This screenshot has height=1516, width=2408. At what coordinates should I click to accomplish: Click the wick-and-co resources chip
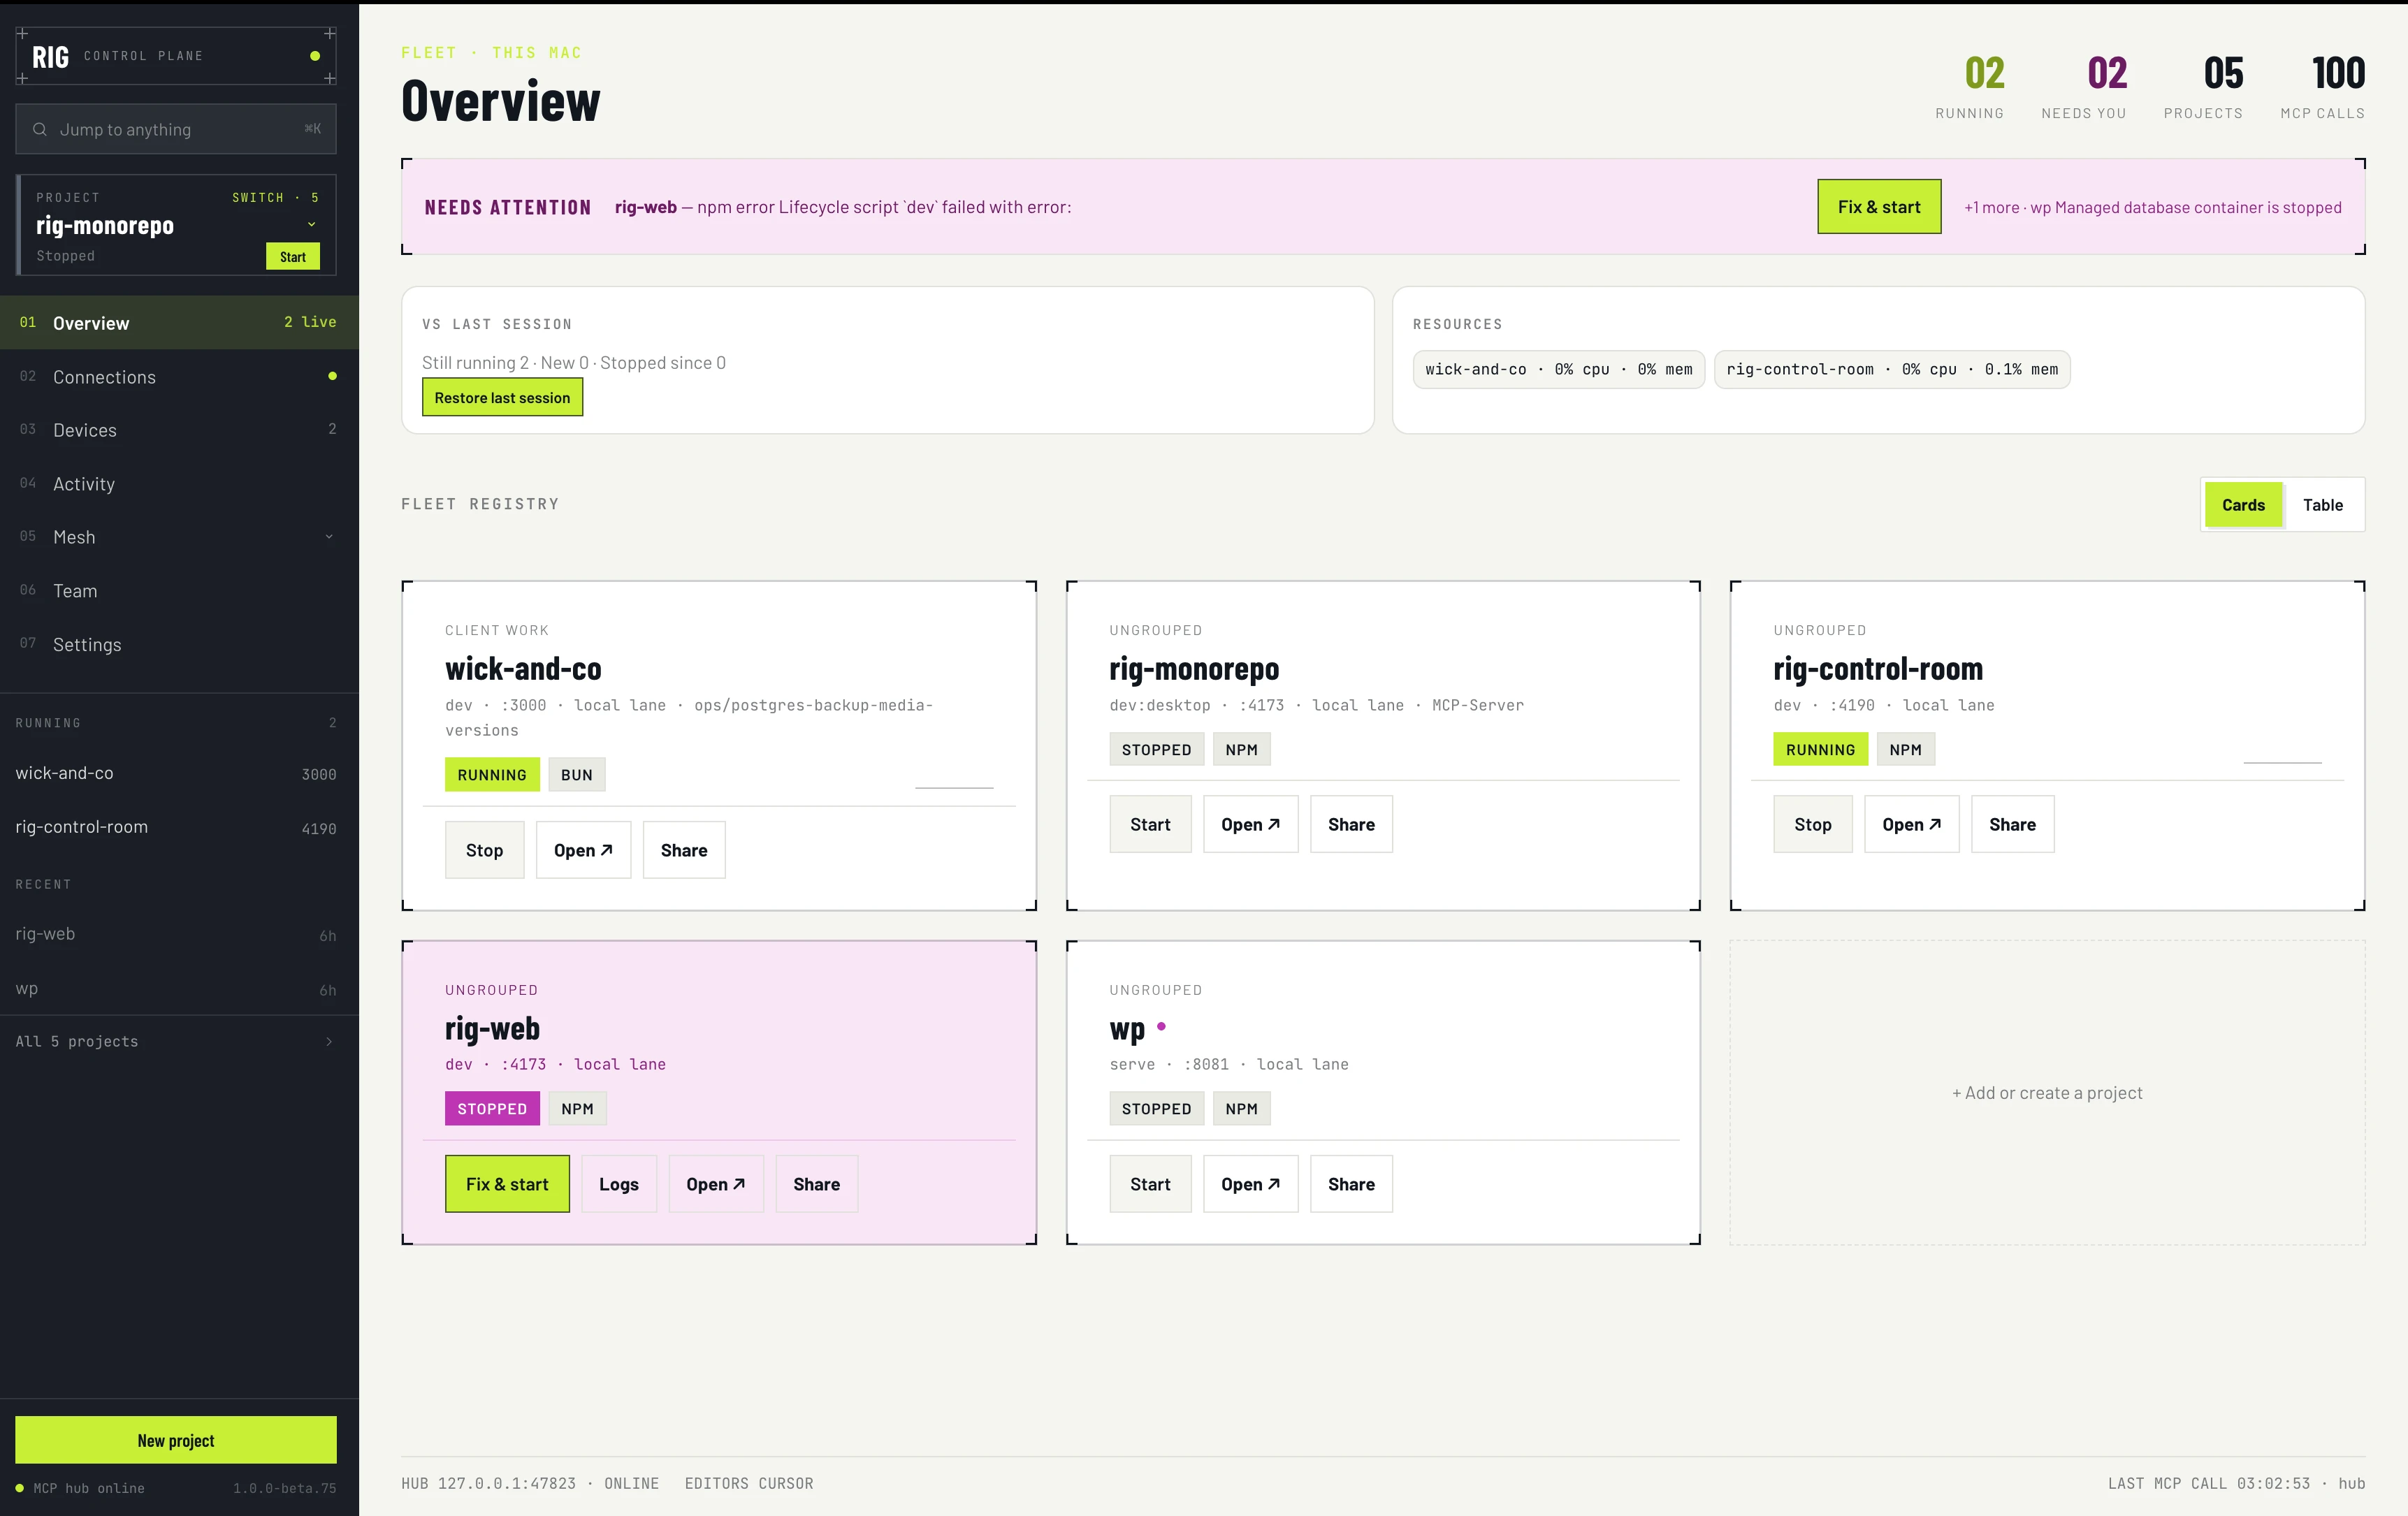coord(1558,369)
